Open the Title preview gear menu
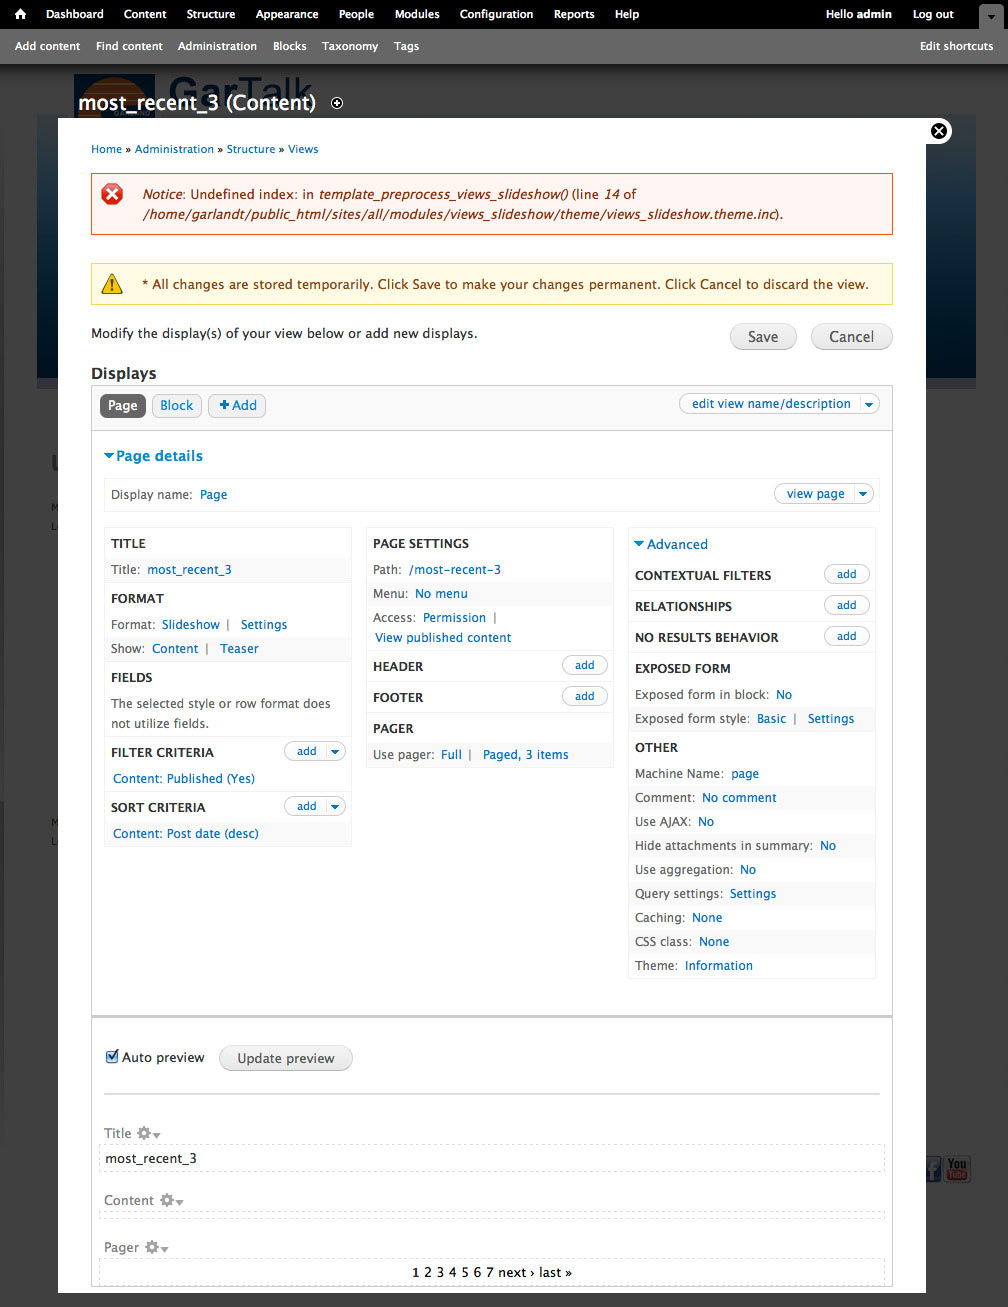1008x1307 pixels. point(148,1133)
